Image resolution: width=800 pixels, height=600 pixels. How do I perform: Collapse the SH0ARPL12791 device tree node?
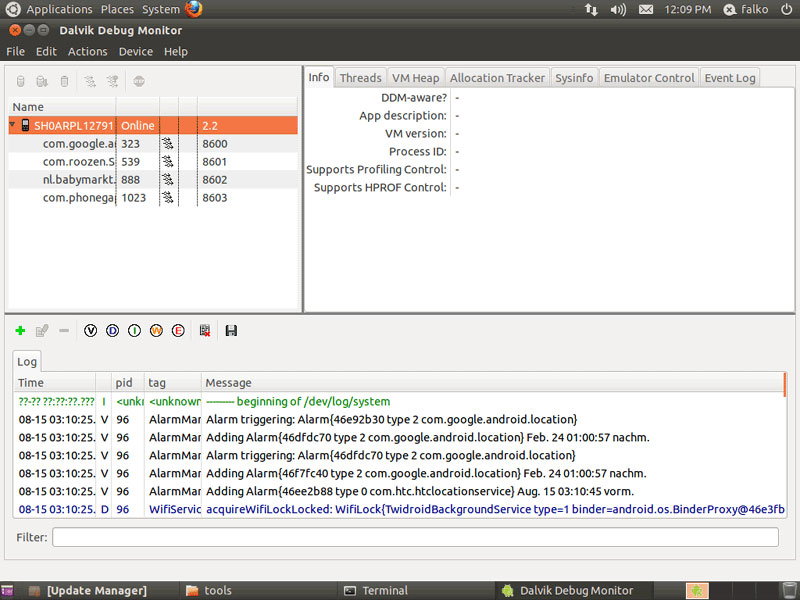(x=13, y=126)
